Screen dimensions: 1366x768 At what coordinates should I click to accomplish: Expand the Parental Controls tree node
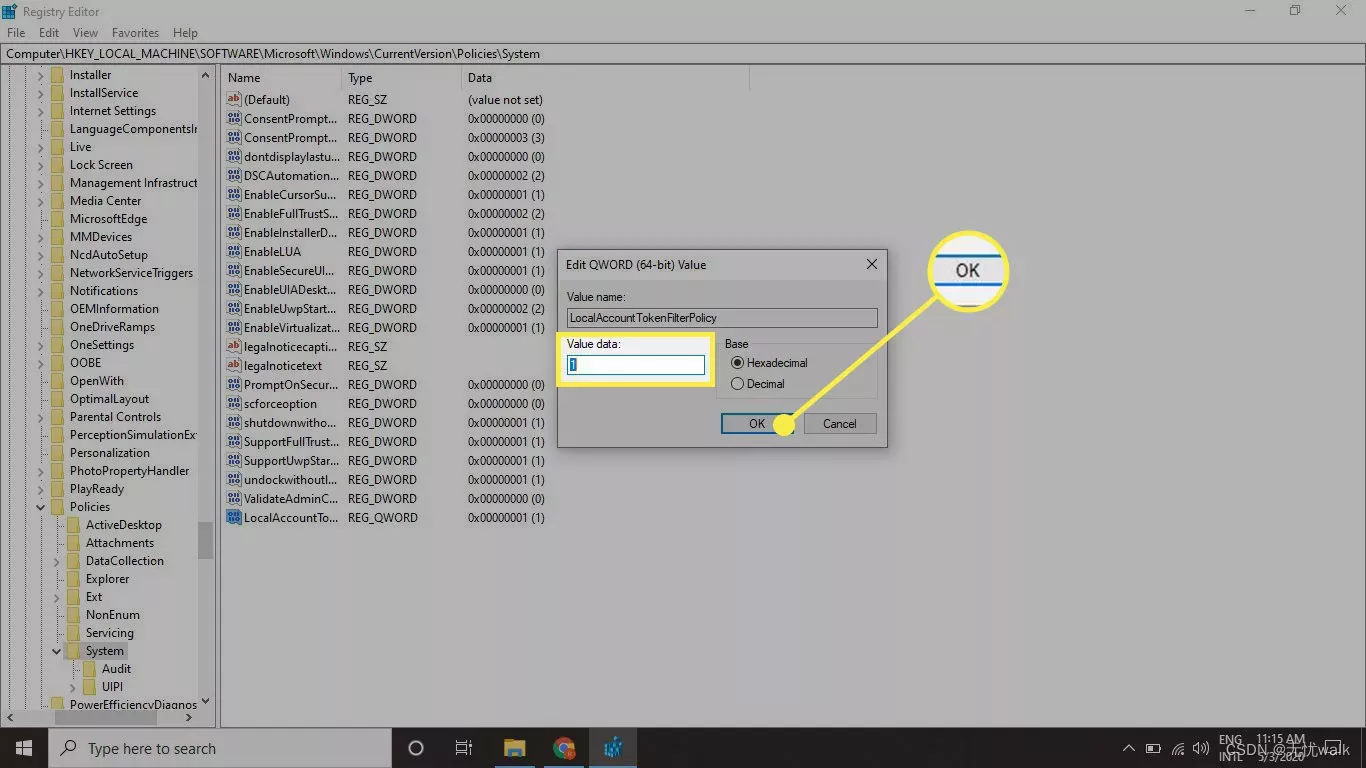click(41, 417)
